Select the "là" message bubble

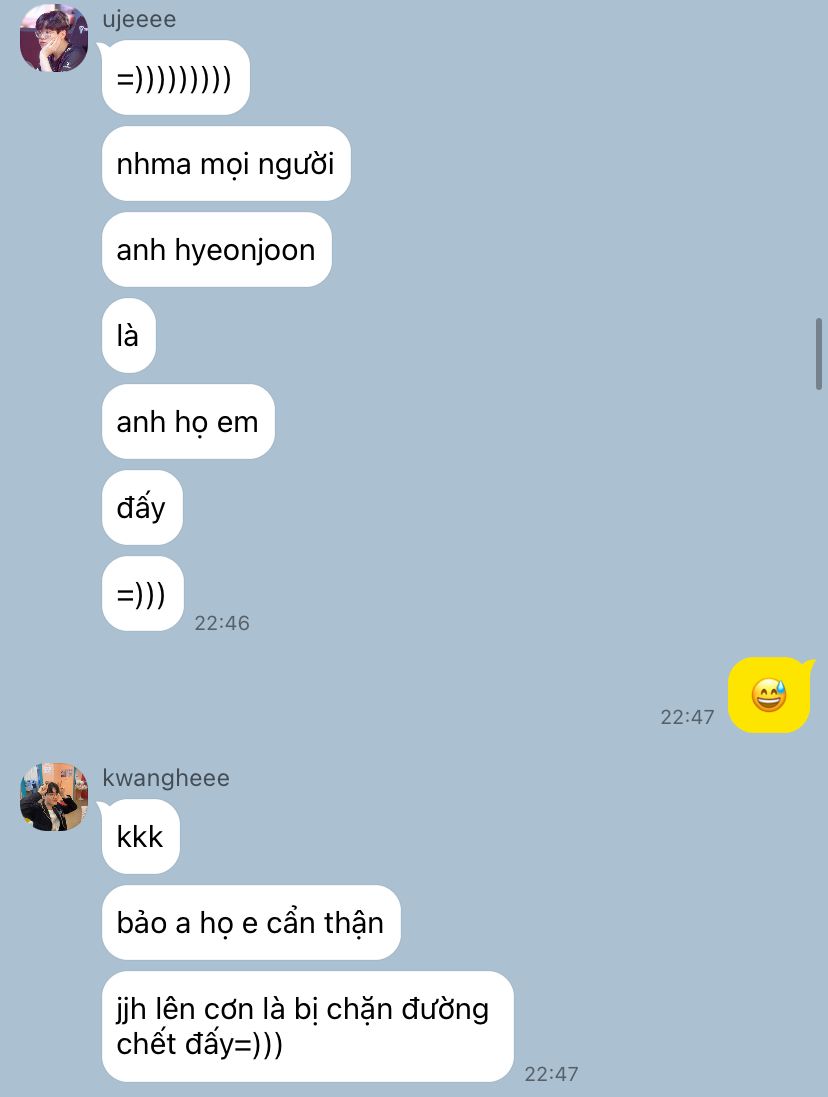[x=129, y=336]
